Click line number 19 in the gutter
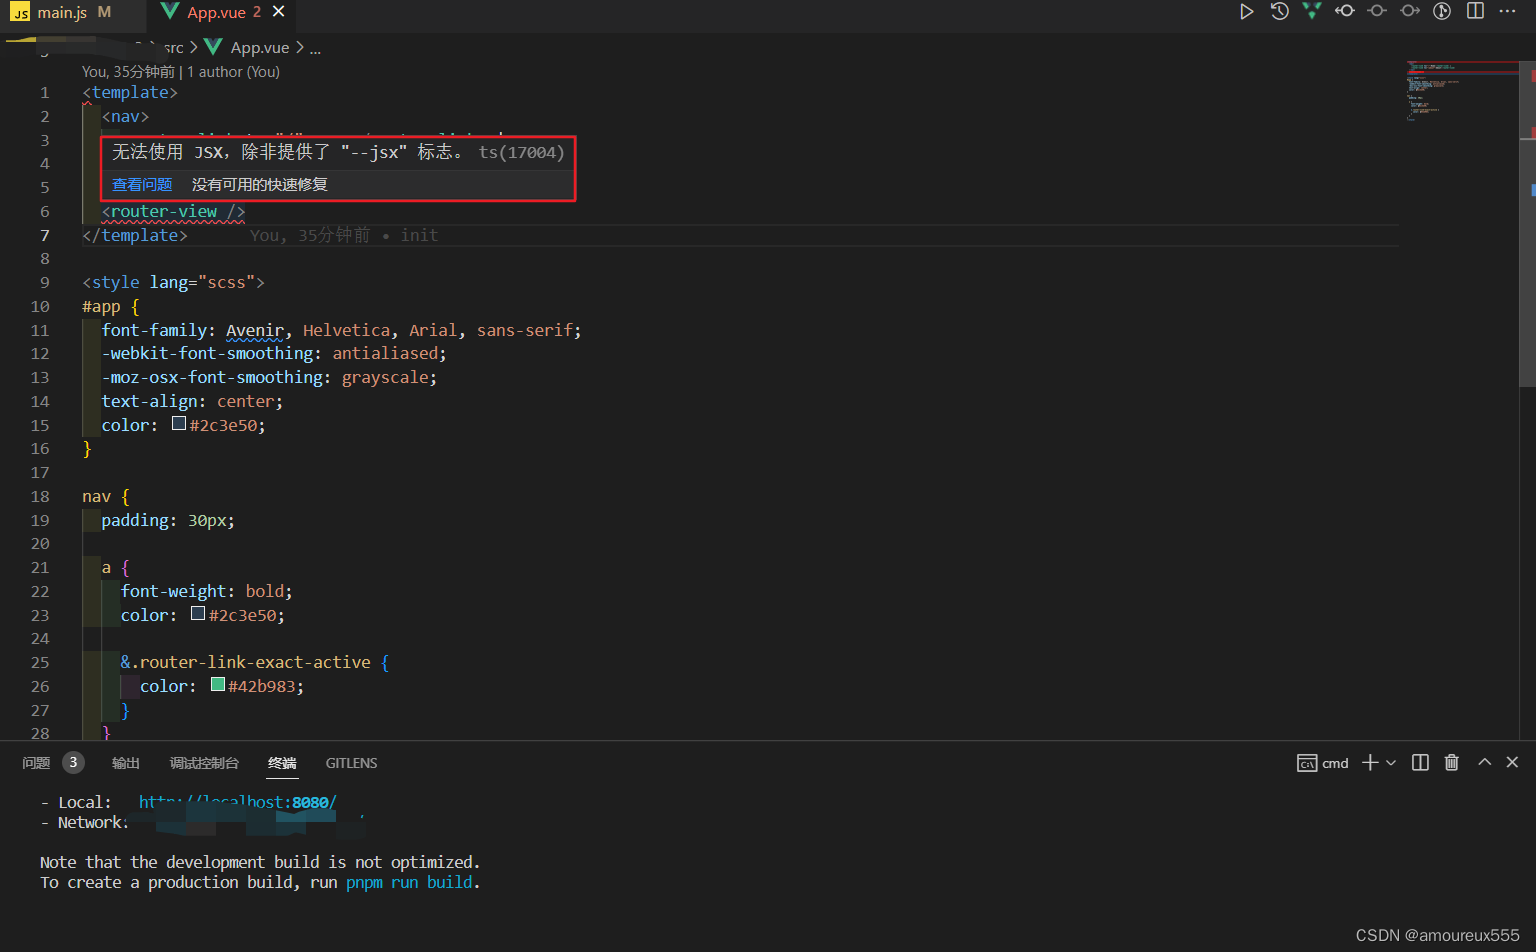 click(40, 521)
